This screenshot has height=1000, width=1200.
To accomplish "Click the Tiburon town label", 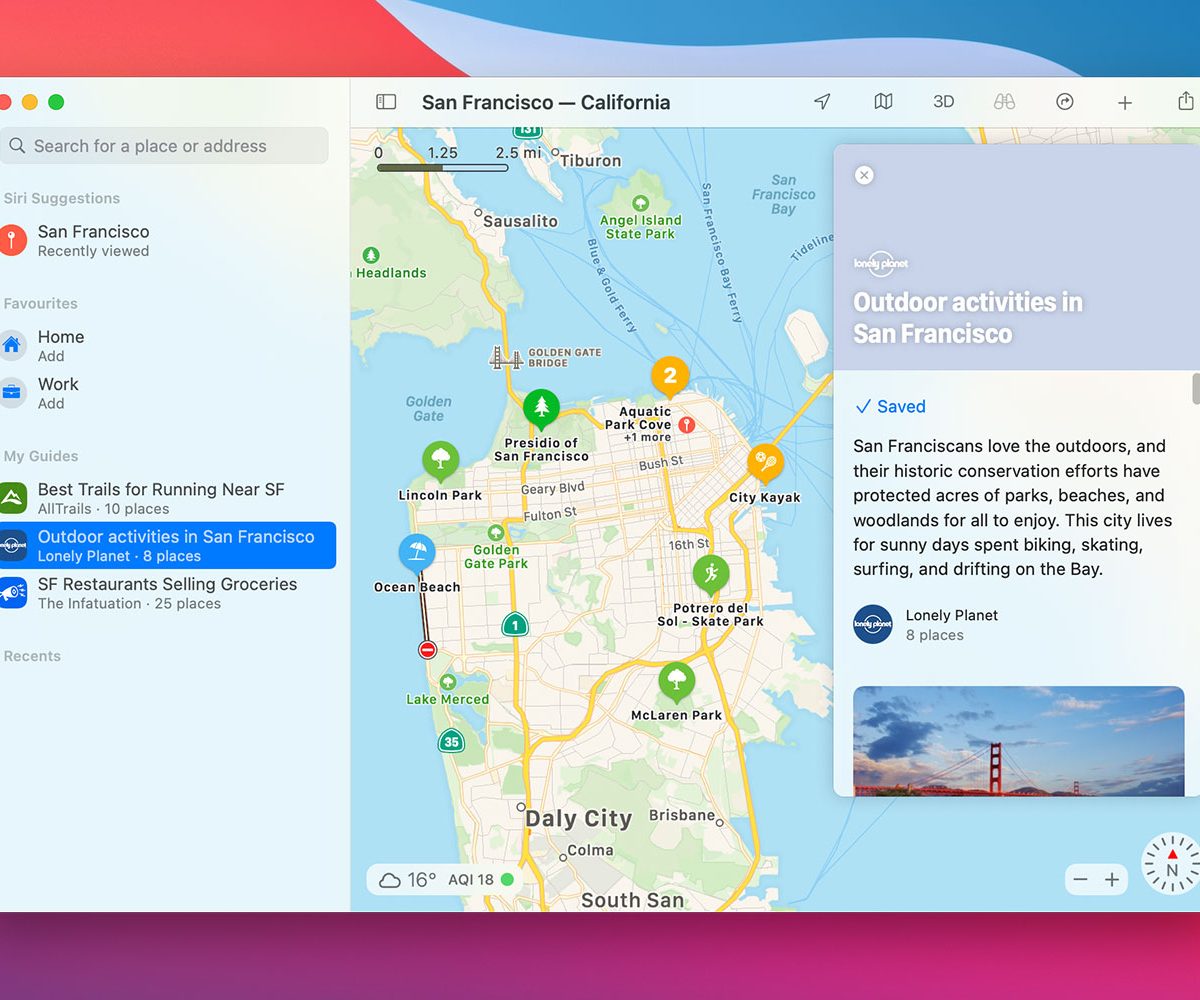I will 590,160.
